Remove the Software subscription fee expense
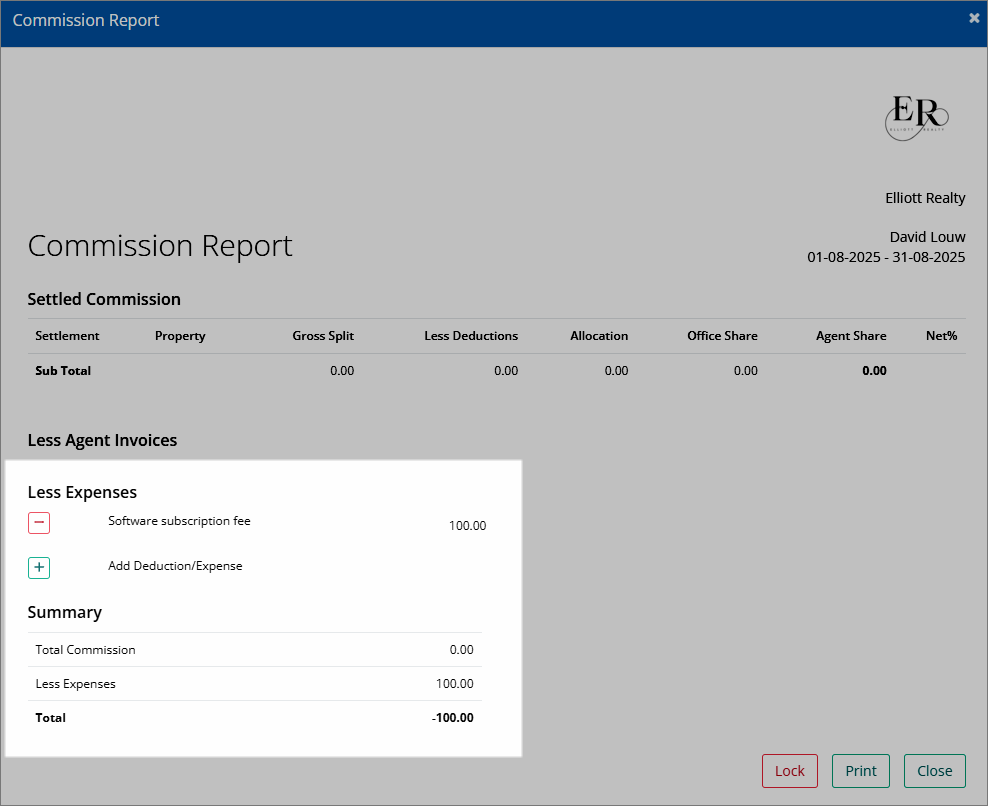988x806 pixels. [x=38, y=522]
